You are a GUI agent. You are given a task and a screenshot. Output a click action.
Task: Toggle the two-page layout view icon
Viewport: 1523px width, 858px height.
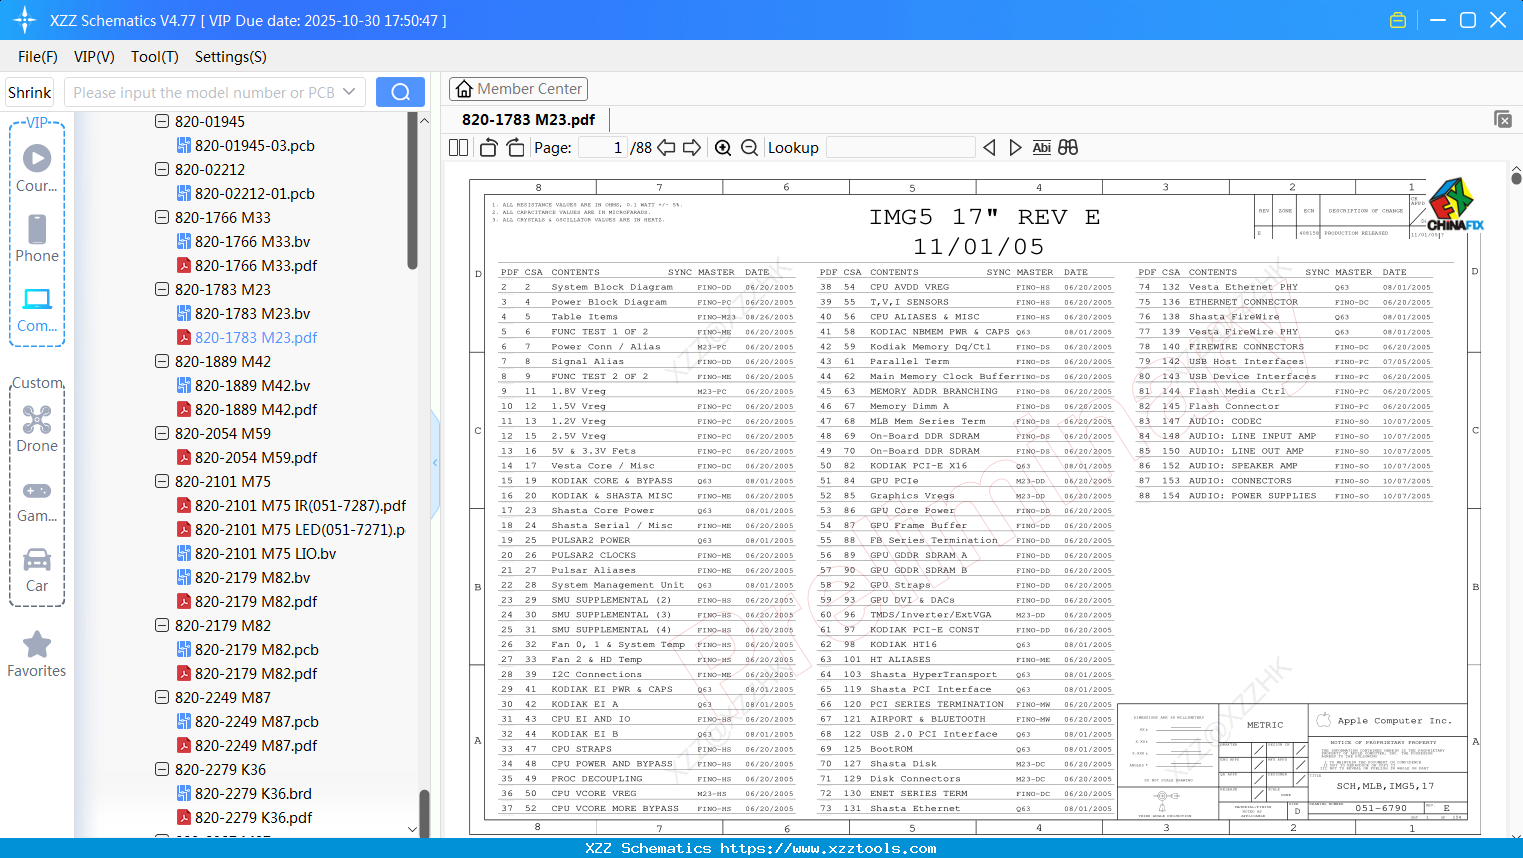459,148
